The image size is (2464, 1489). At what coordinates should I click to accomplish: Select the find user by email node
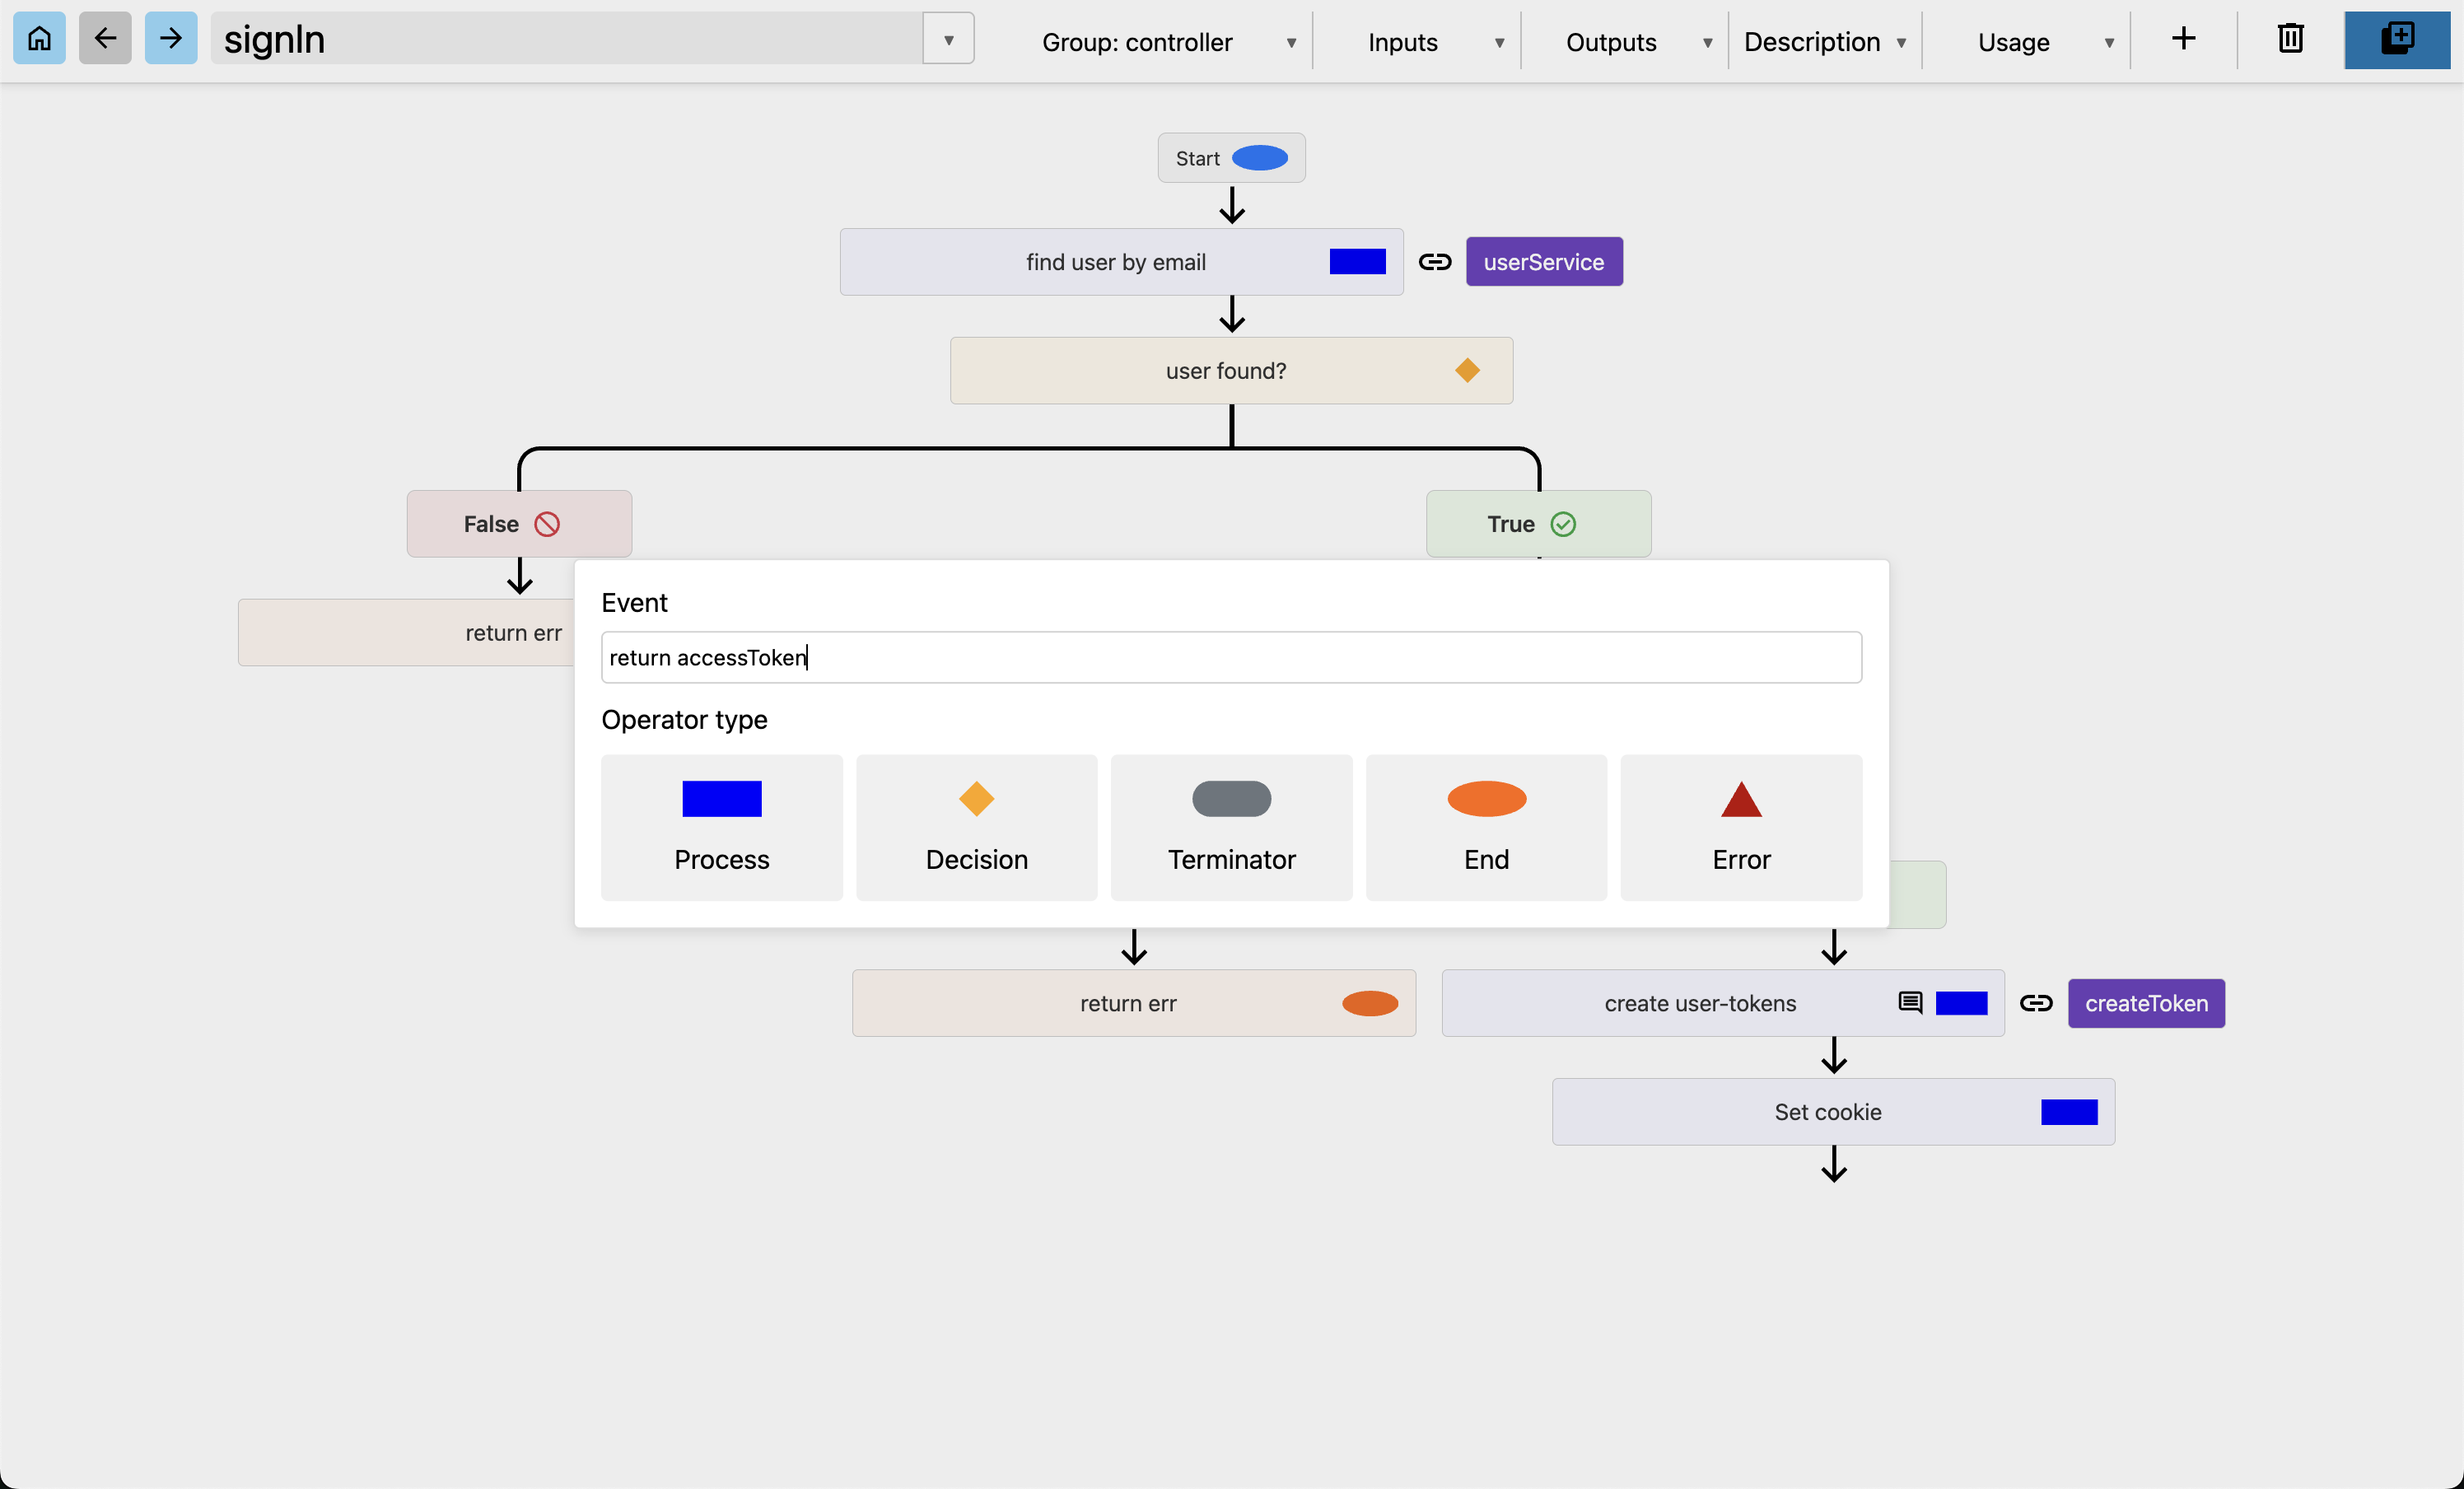[1121, 262]
